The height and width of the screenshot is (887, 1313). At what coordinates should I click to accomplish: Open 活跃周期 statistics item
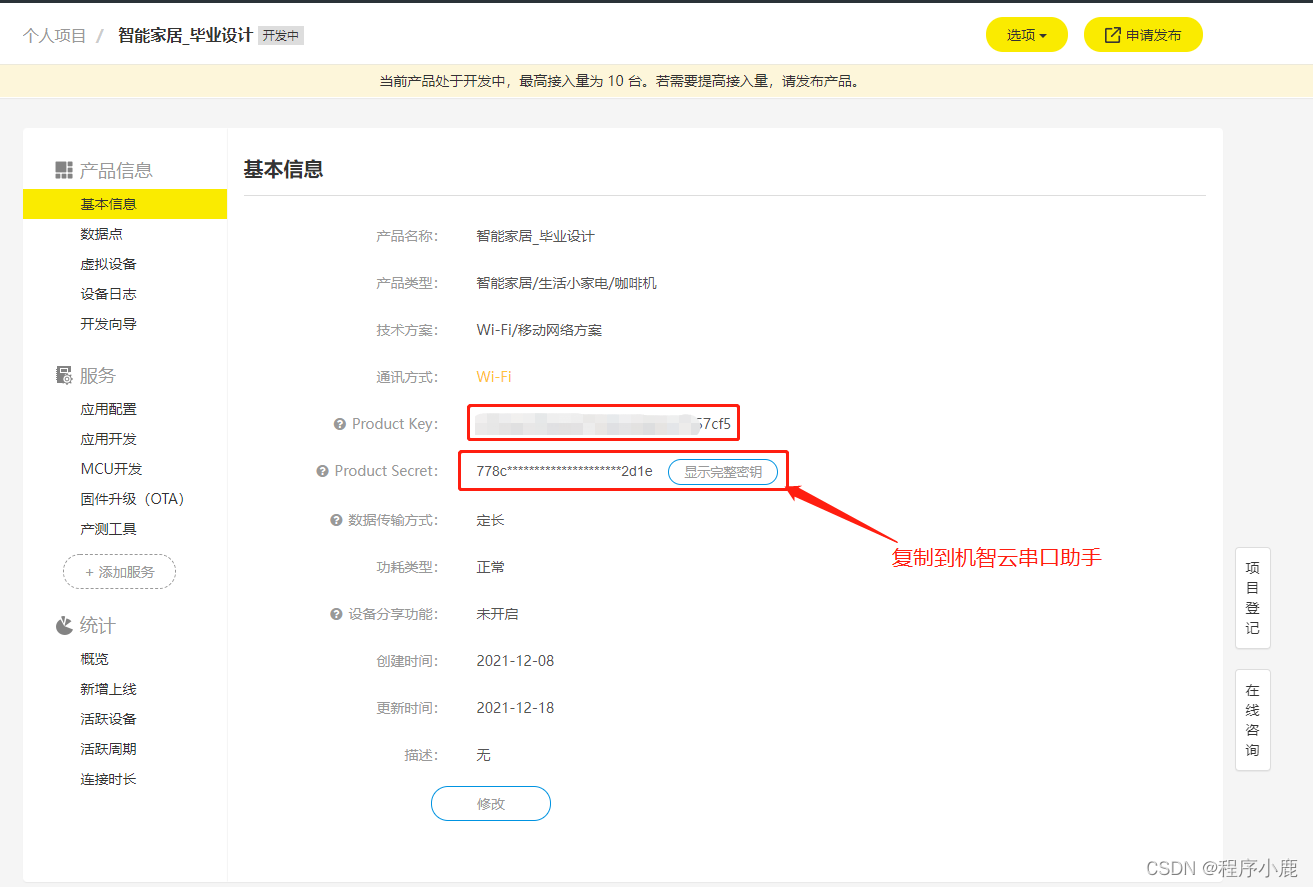[109, 749]
